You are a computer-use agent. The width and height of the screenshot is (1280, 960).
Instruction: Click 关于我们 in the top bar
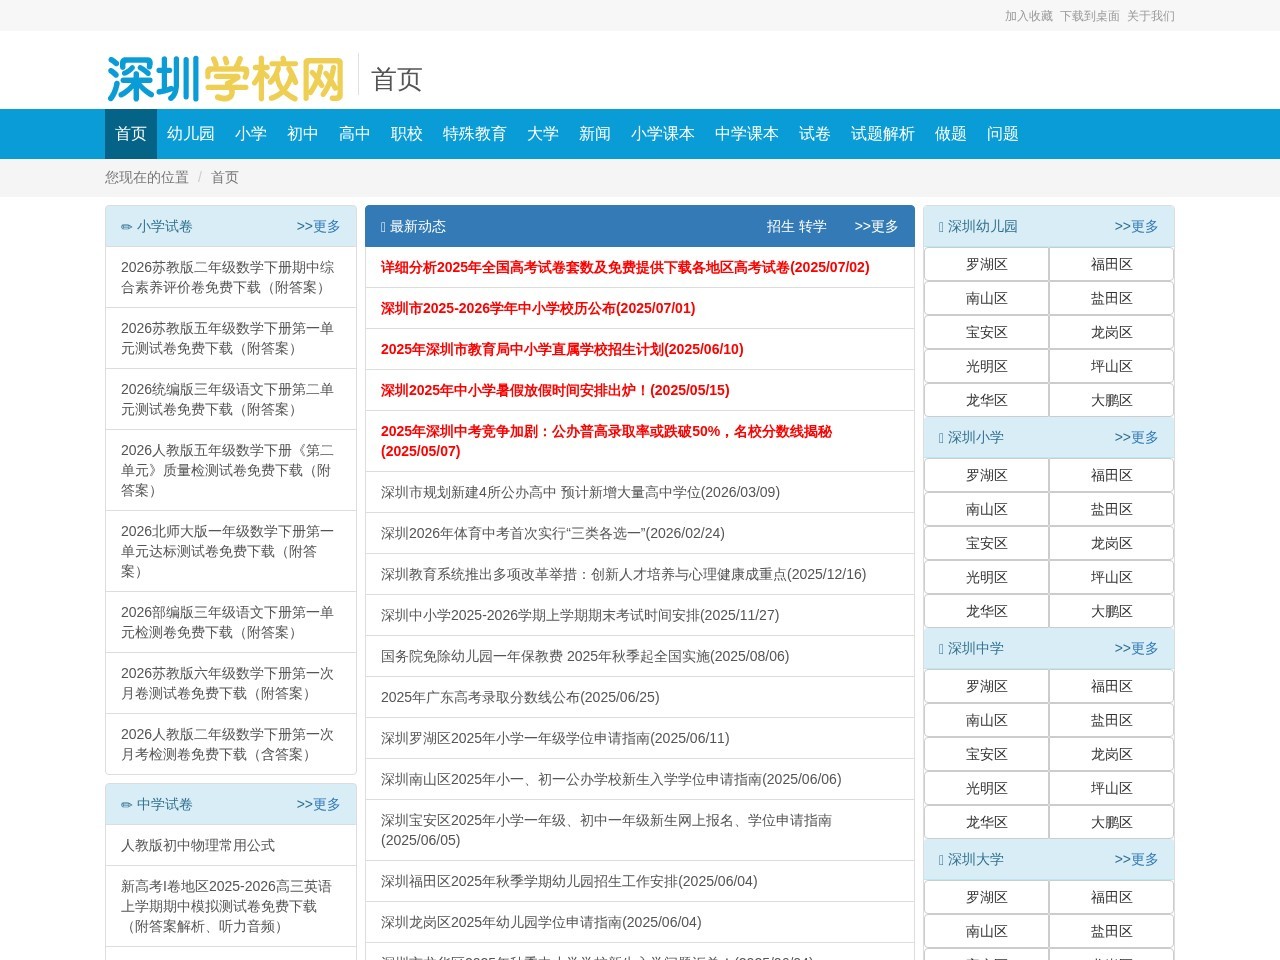pos(1150,17)
